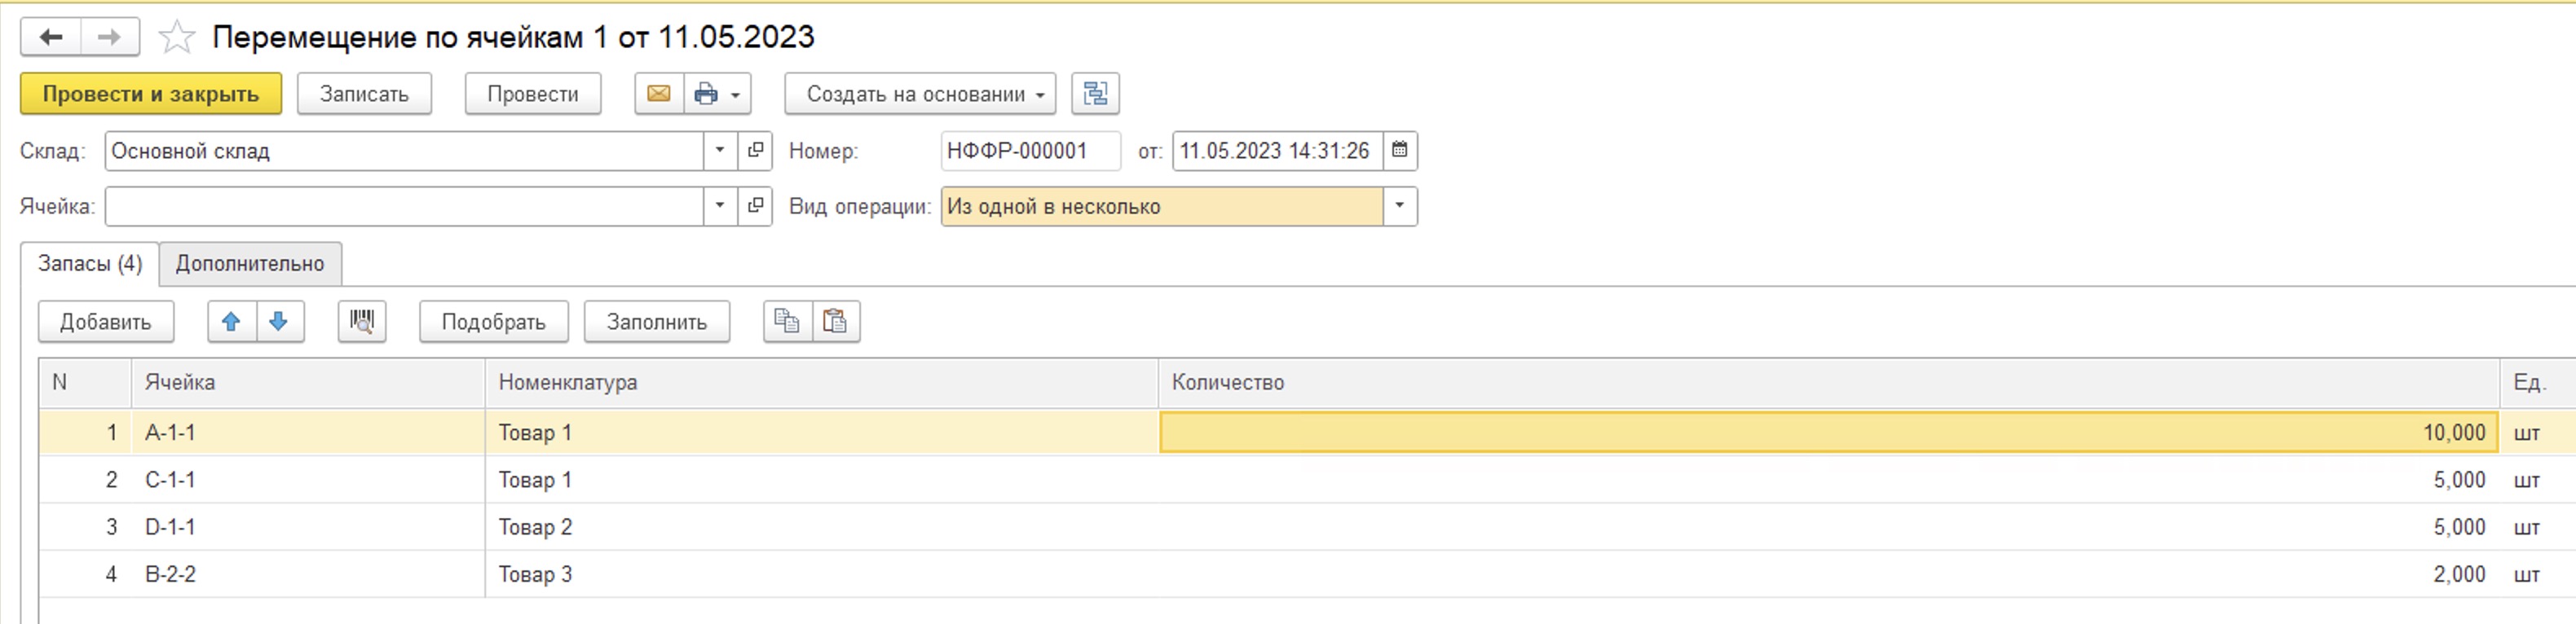The image size is (2576, 624).
Task: Select cell A-1-1 in row 1
Action: click(x=308, y=433)
